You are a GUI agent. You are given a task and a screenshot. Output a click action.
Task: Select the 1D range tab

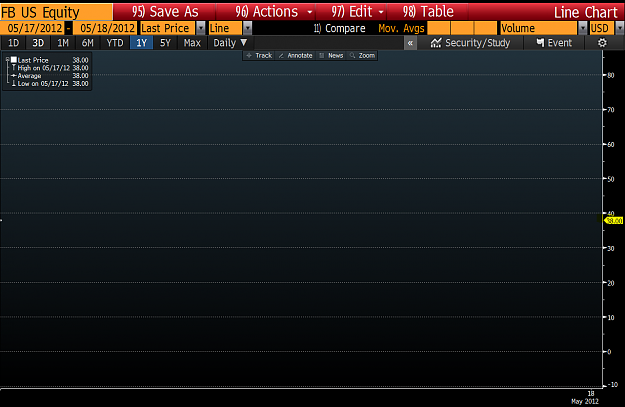(x=14, y=43)
